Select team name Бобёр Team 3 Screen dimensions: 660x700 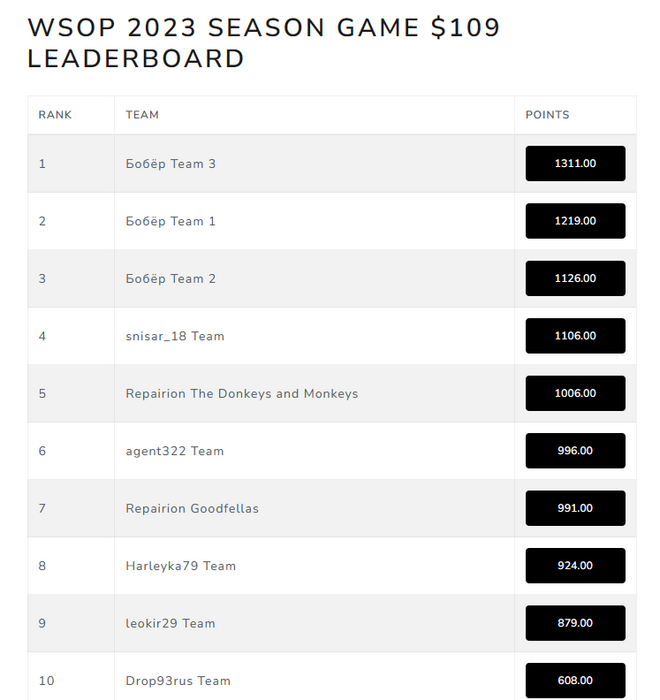pyautogui.click(x=171, y=164)
